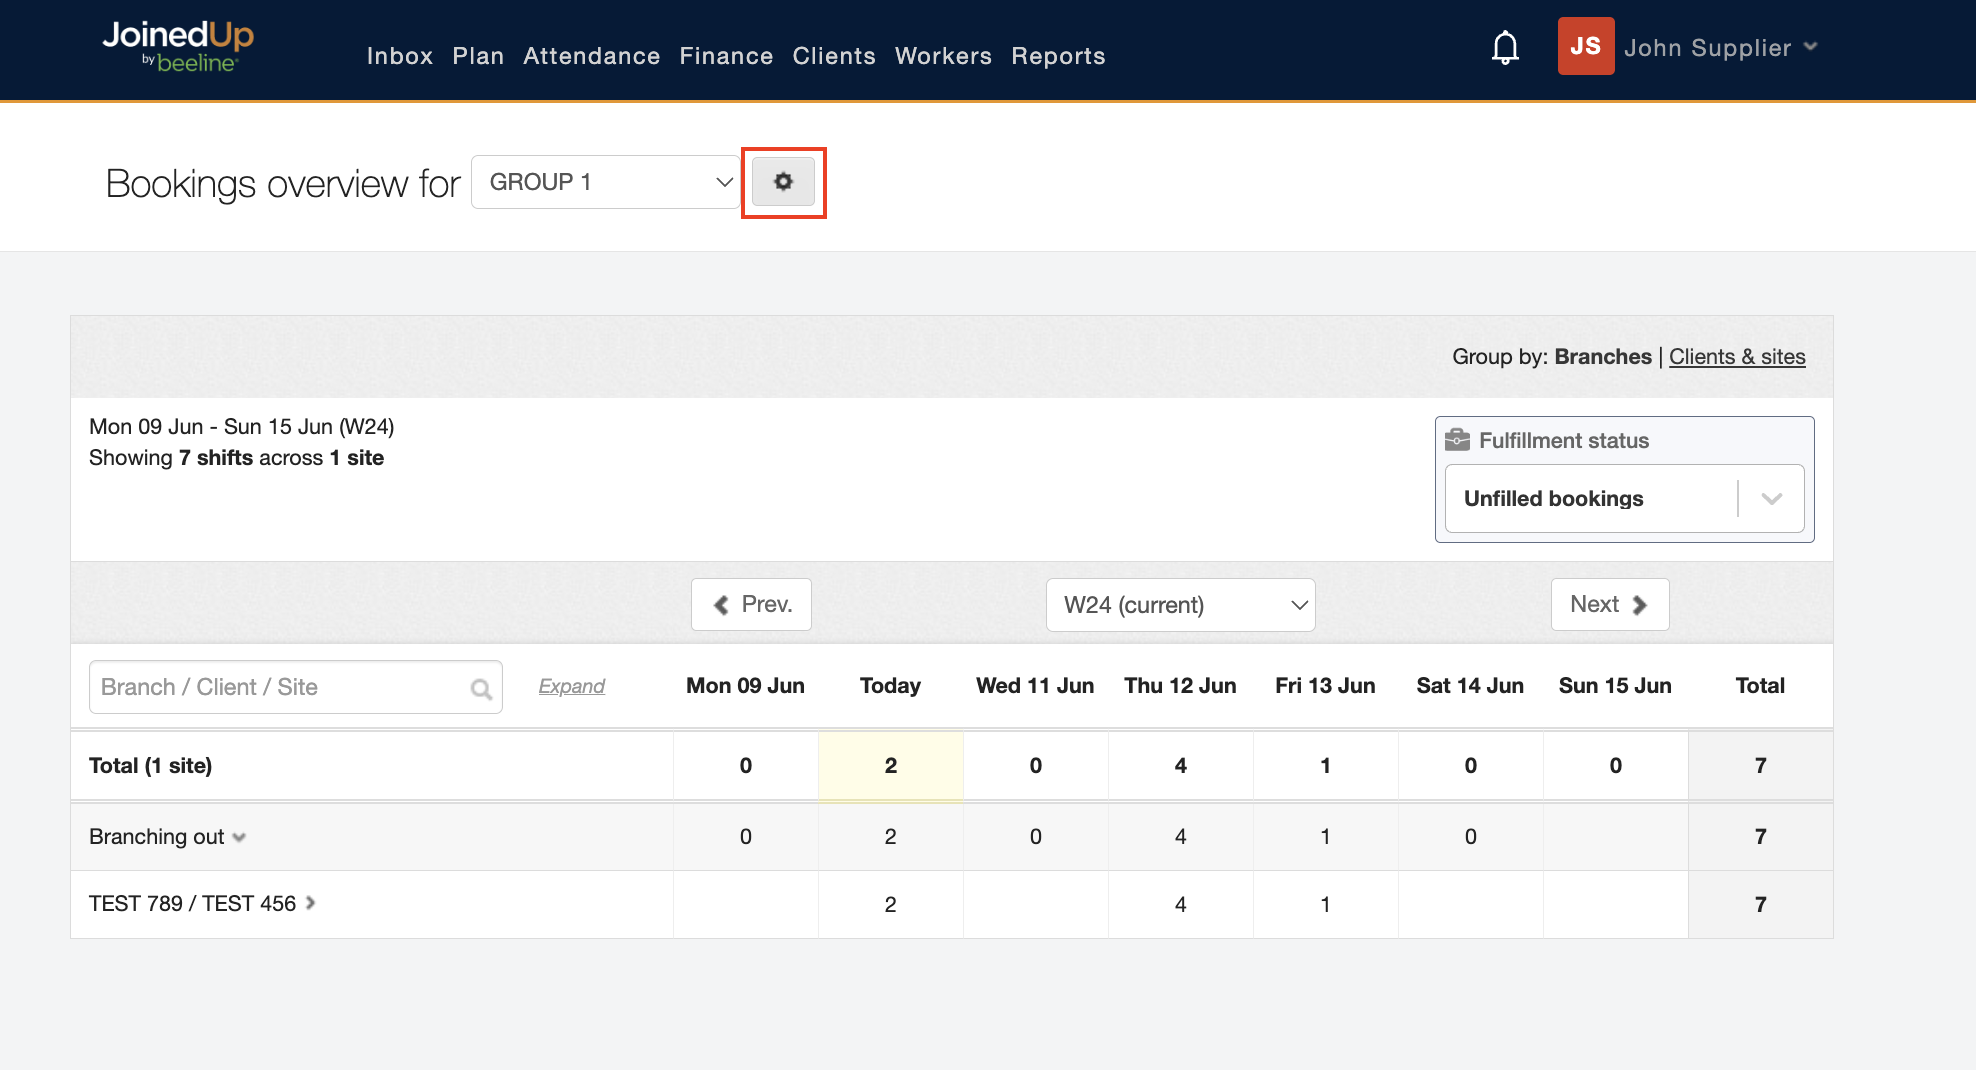Navigate to the Reports section
The image size is (1976, 1070).
click(1058, 56)
